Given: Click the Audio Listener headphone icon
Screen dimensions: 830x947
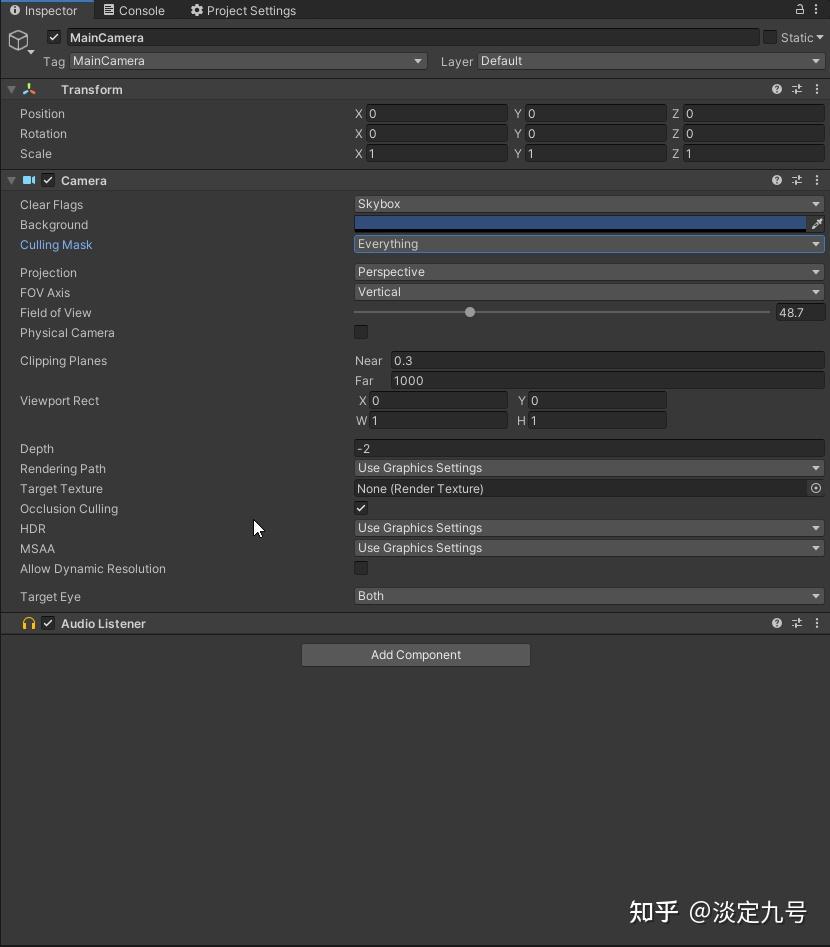Looking at the screenshot, I should click(28, 623).
